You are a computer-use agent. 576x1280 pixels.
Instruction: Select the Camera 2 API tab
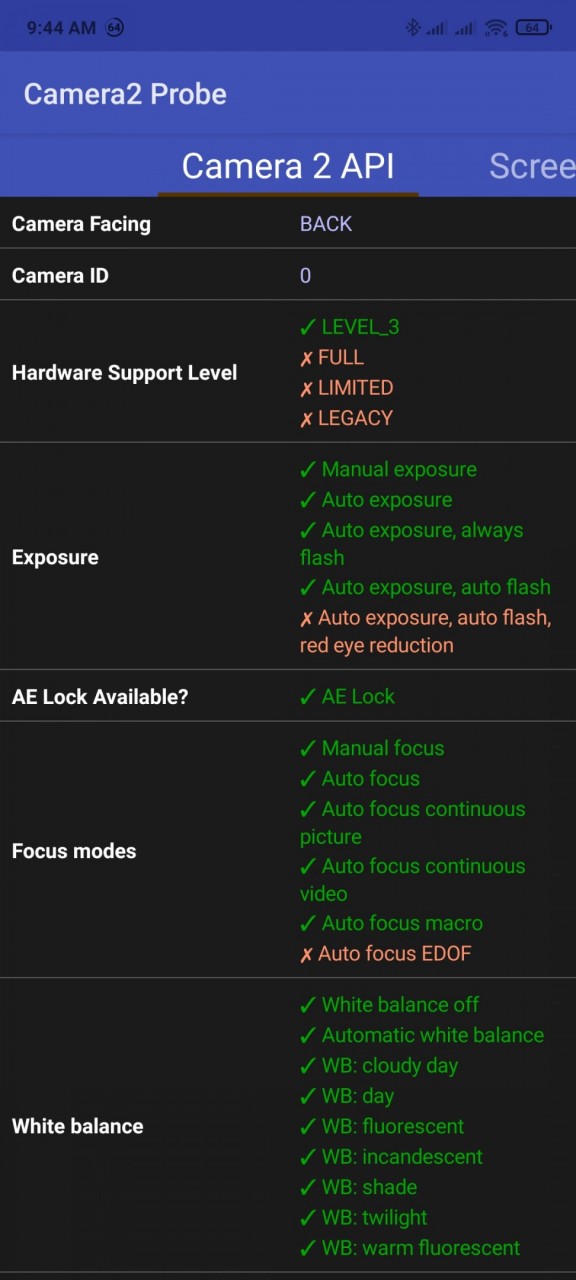point(288,166)
